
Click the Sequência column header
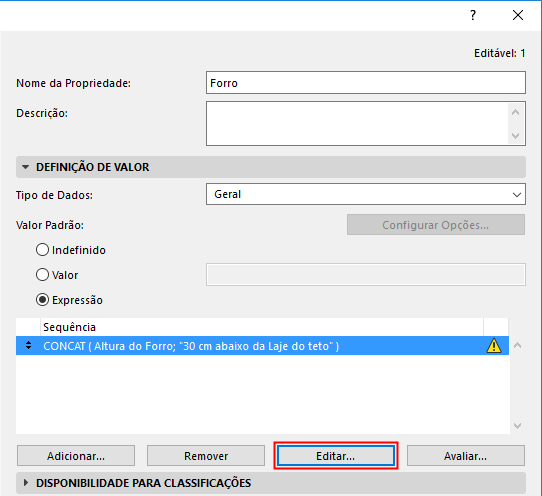click(262, 327)
